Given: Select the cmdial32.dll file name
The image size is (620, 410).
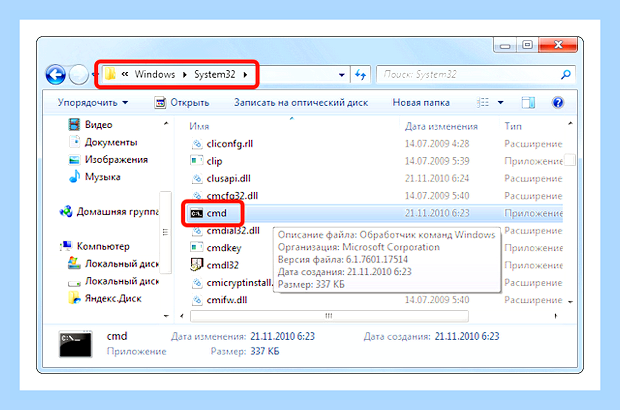Looking at the screenshot, I should pos(233,231).
